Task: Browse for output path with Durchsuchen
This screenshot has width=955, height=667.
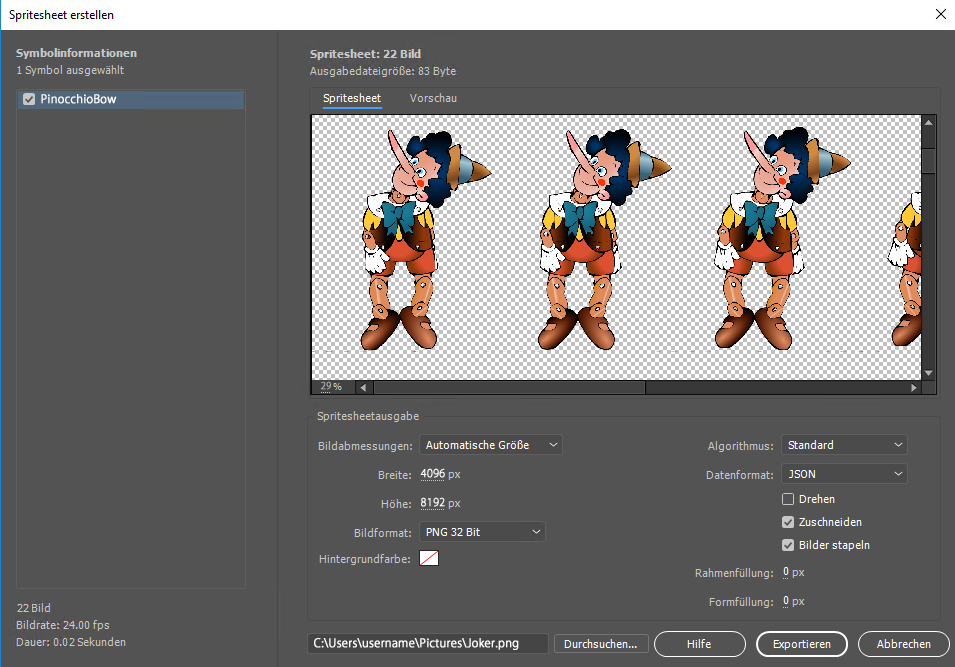Action: pos(600,644)
